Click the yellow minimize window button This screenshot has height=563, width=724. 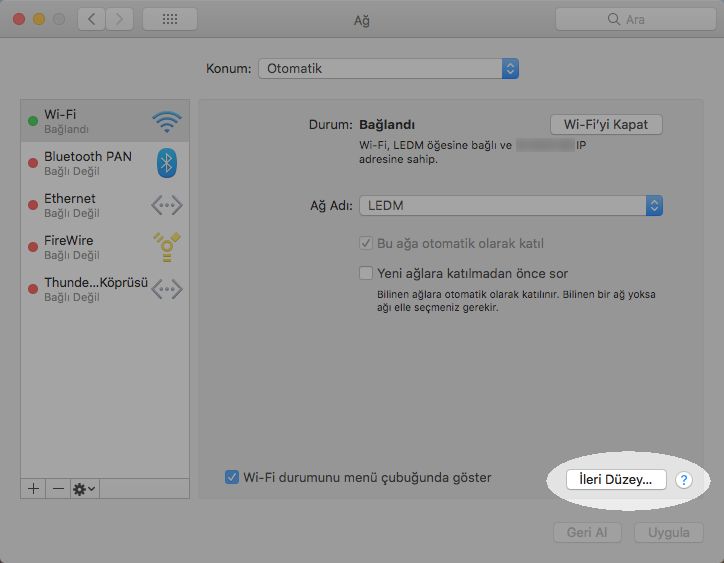coord(39,19)
